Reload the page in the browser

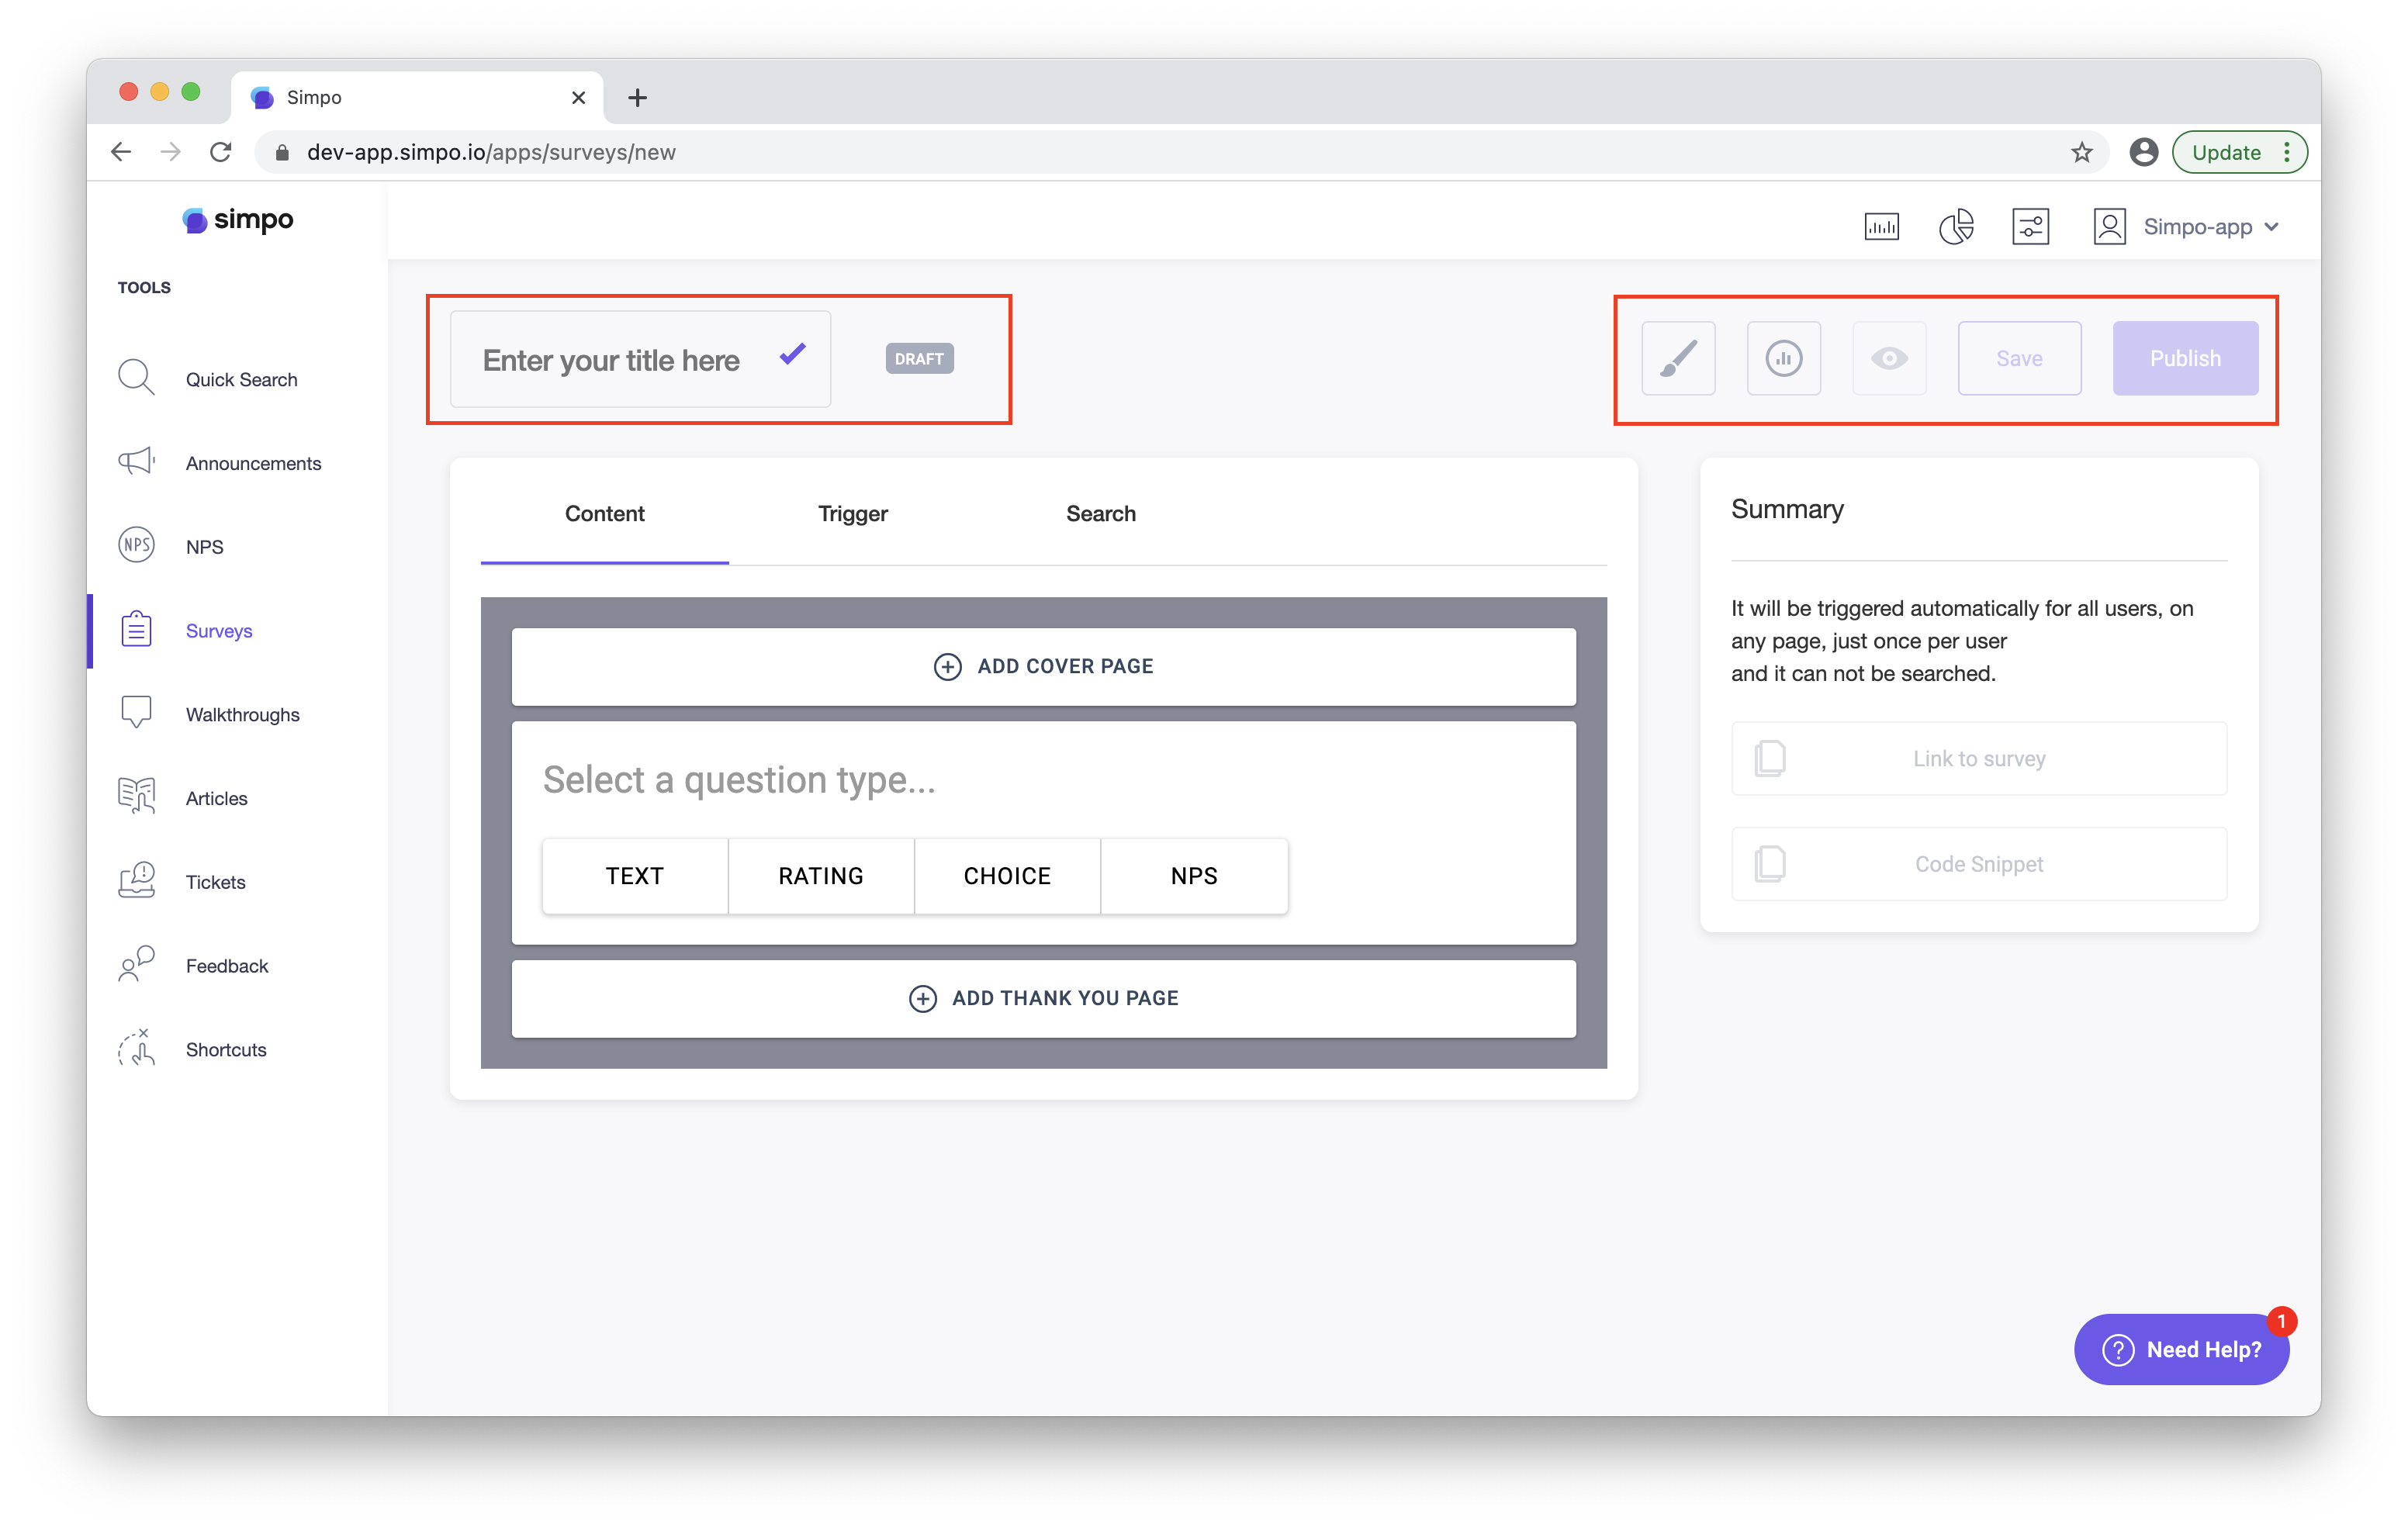point(220,152)
